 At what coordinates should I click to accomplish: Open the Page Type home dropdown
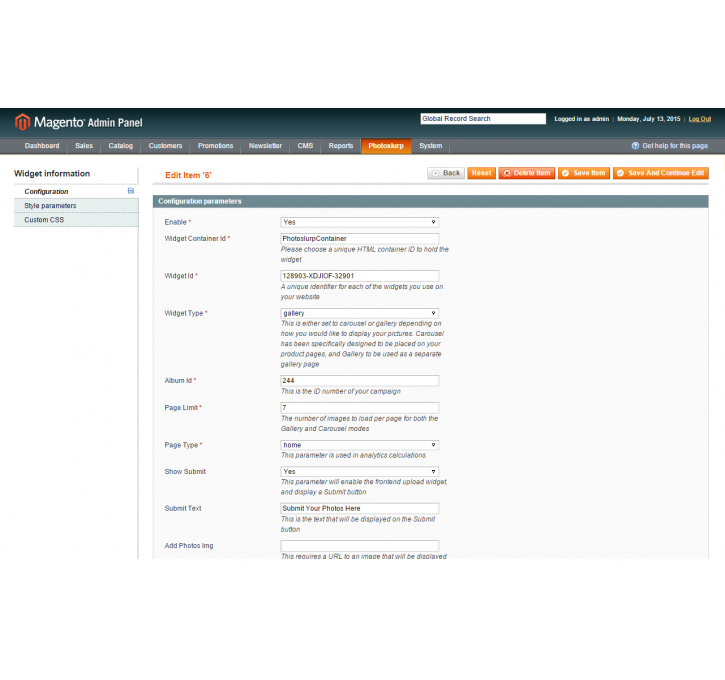359,445
